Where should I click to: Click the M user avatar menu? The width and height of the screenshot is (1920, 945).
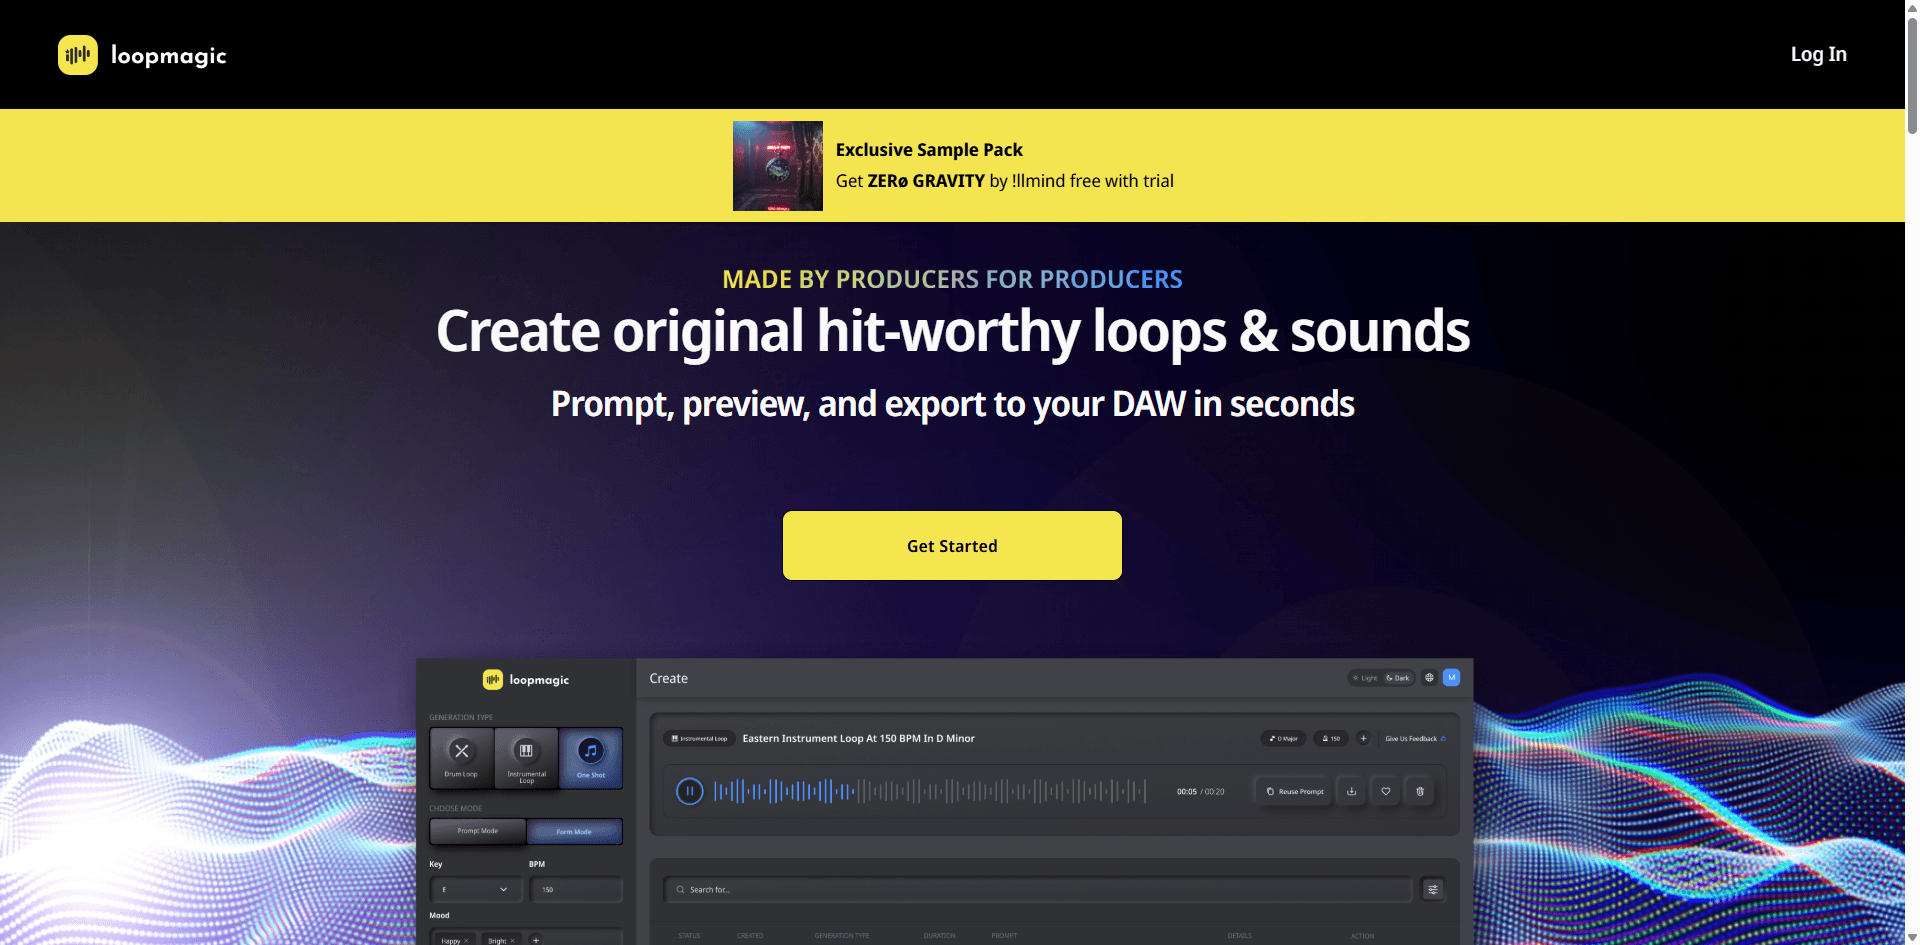(1452, 678)
